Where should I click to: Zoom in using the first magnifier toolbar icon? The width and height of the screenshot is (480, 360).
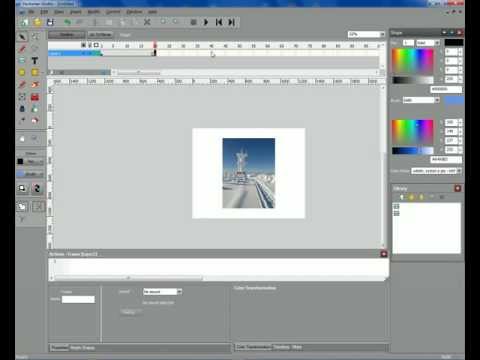[163, 22]
